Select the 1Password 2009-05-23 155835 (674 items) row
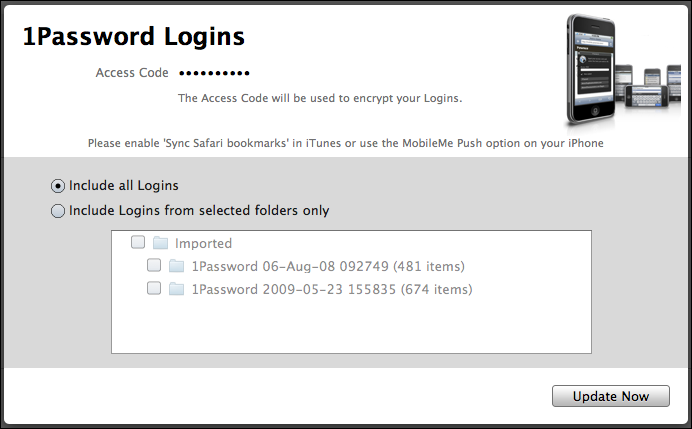 click(351, 289)
